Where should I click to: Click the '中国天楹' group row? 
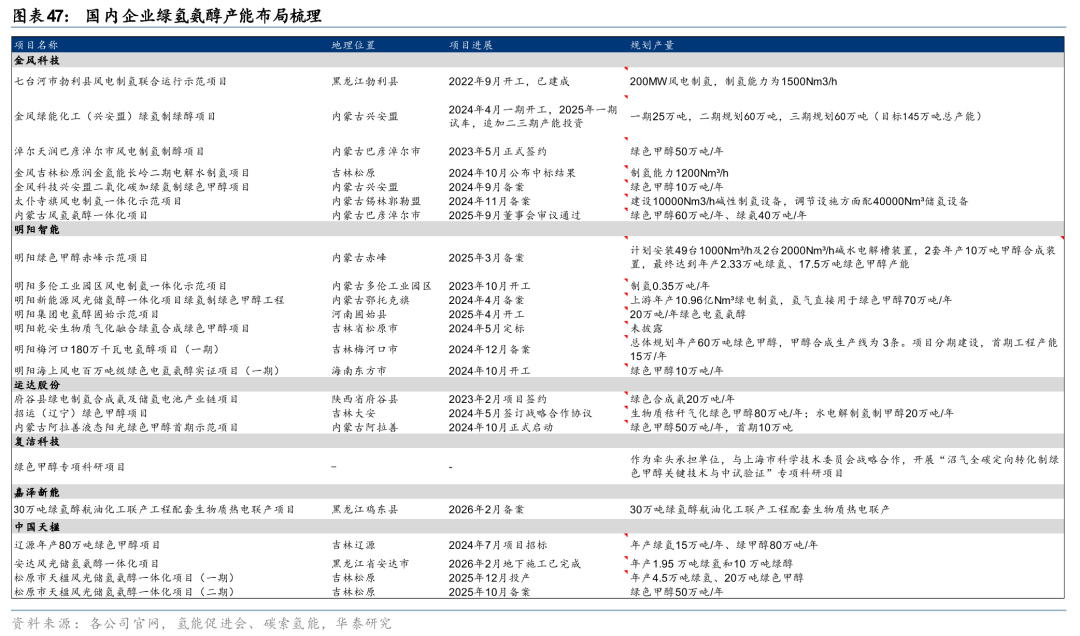coord(538,527)
